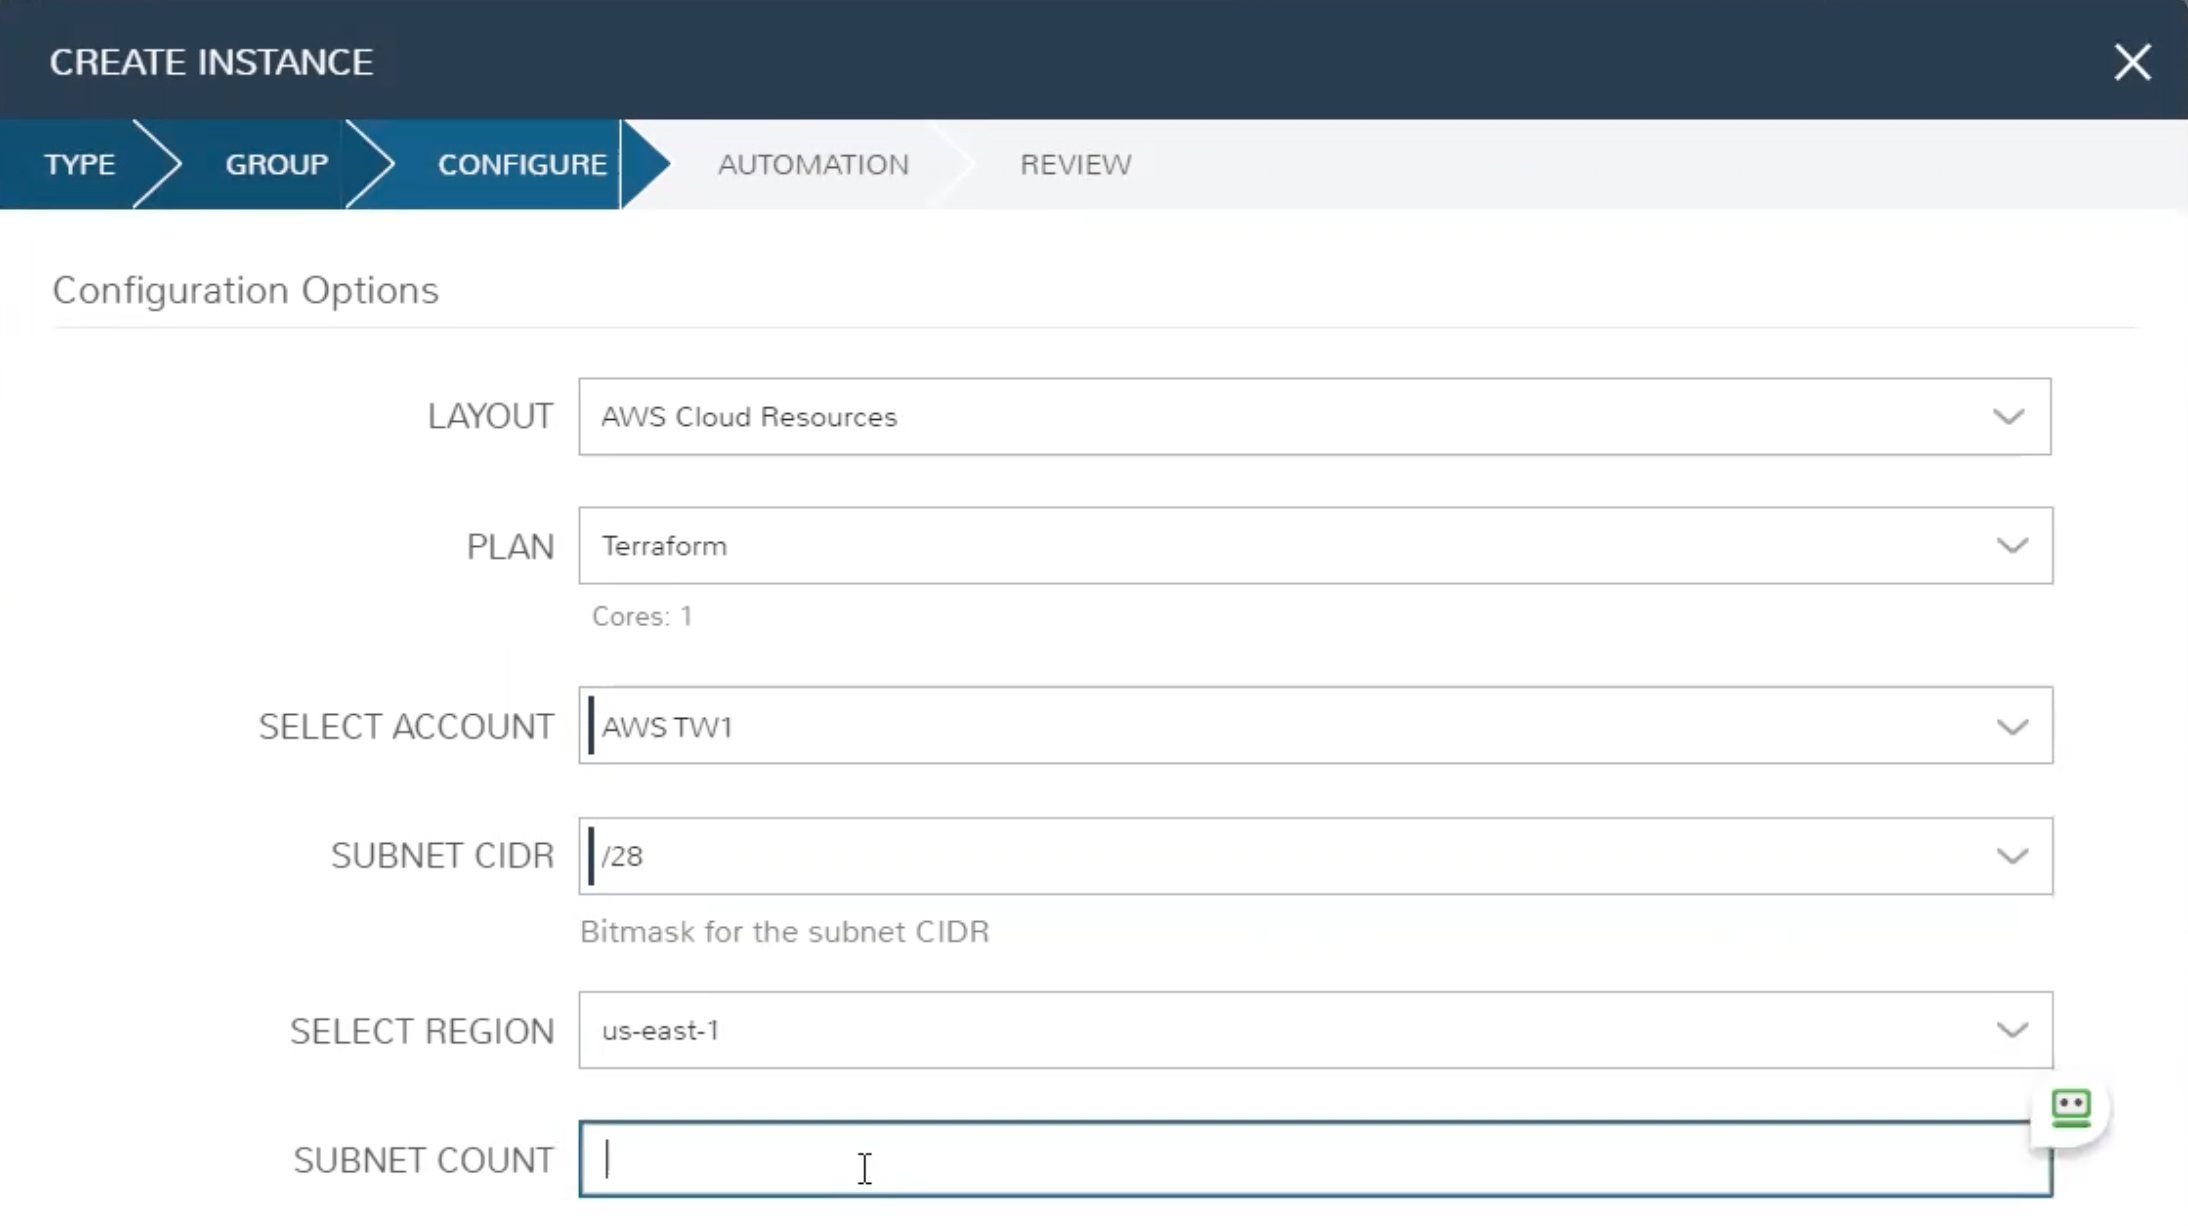Viewport: 2188px width, 1226px height.
Task: Expand the SELECT REGION dropdown
Action: click(2014, 1031)
